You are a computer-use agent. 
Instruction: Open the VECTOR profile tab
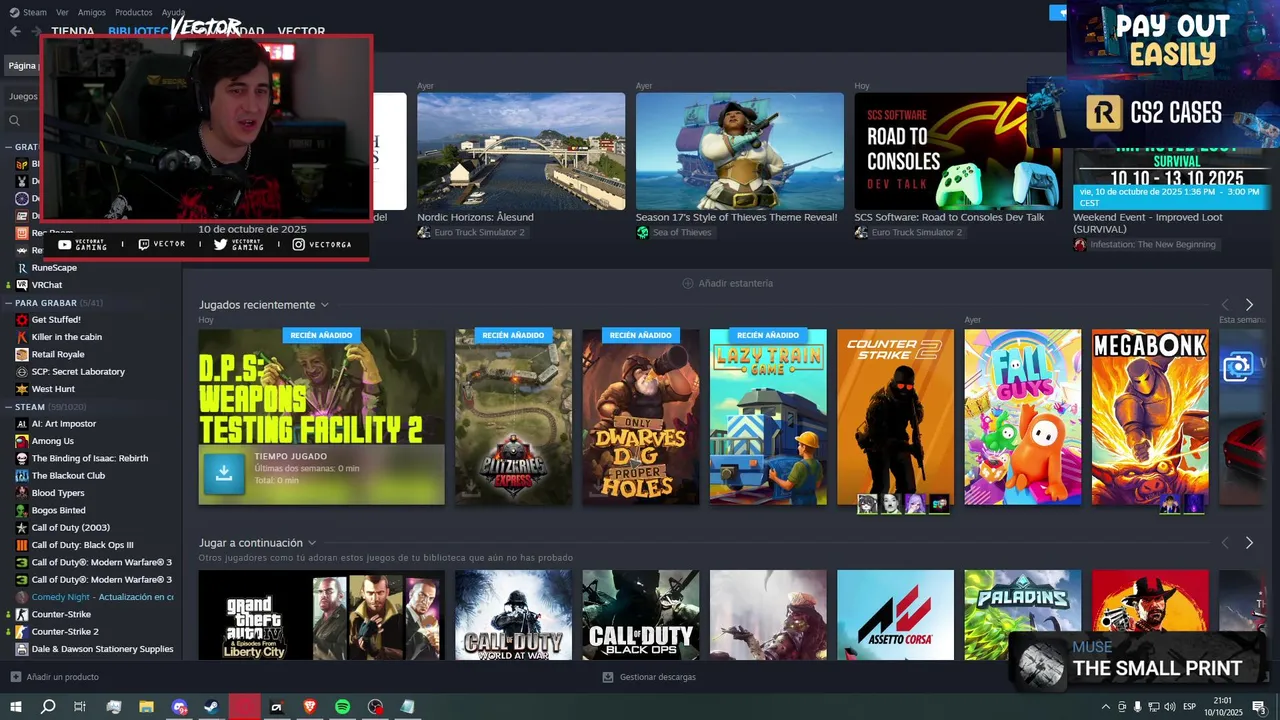coord(301,32)
